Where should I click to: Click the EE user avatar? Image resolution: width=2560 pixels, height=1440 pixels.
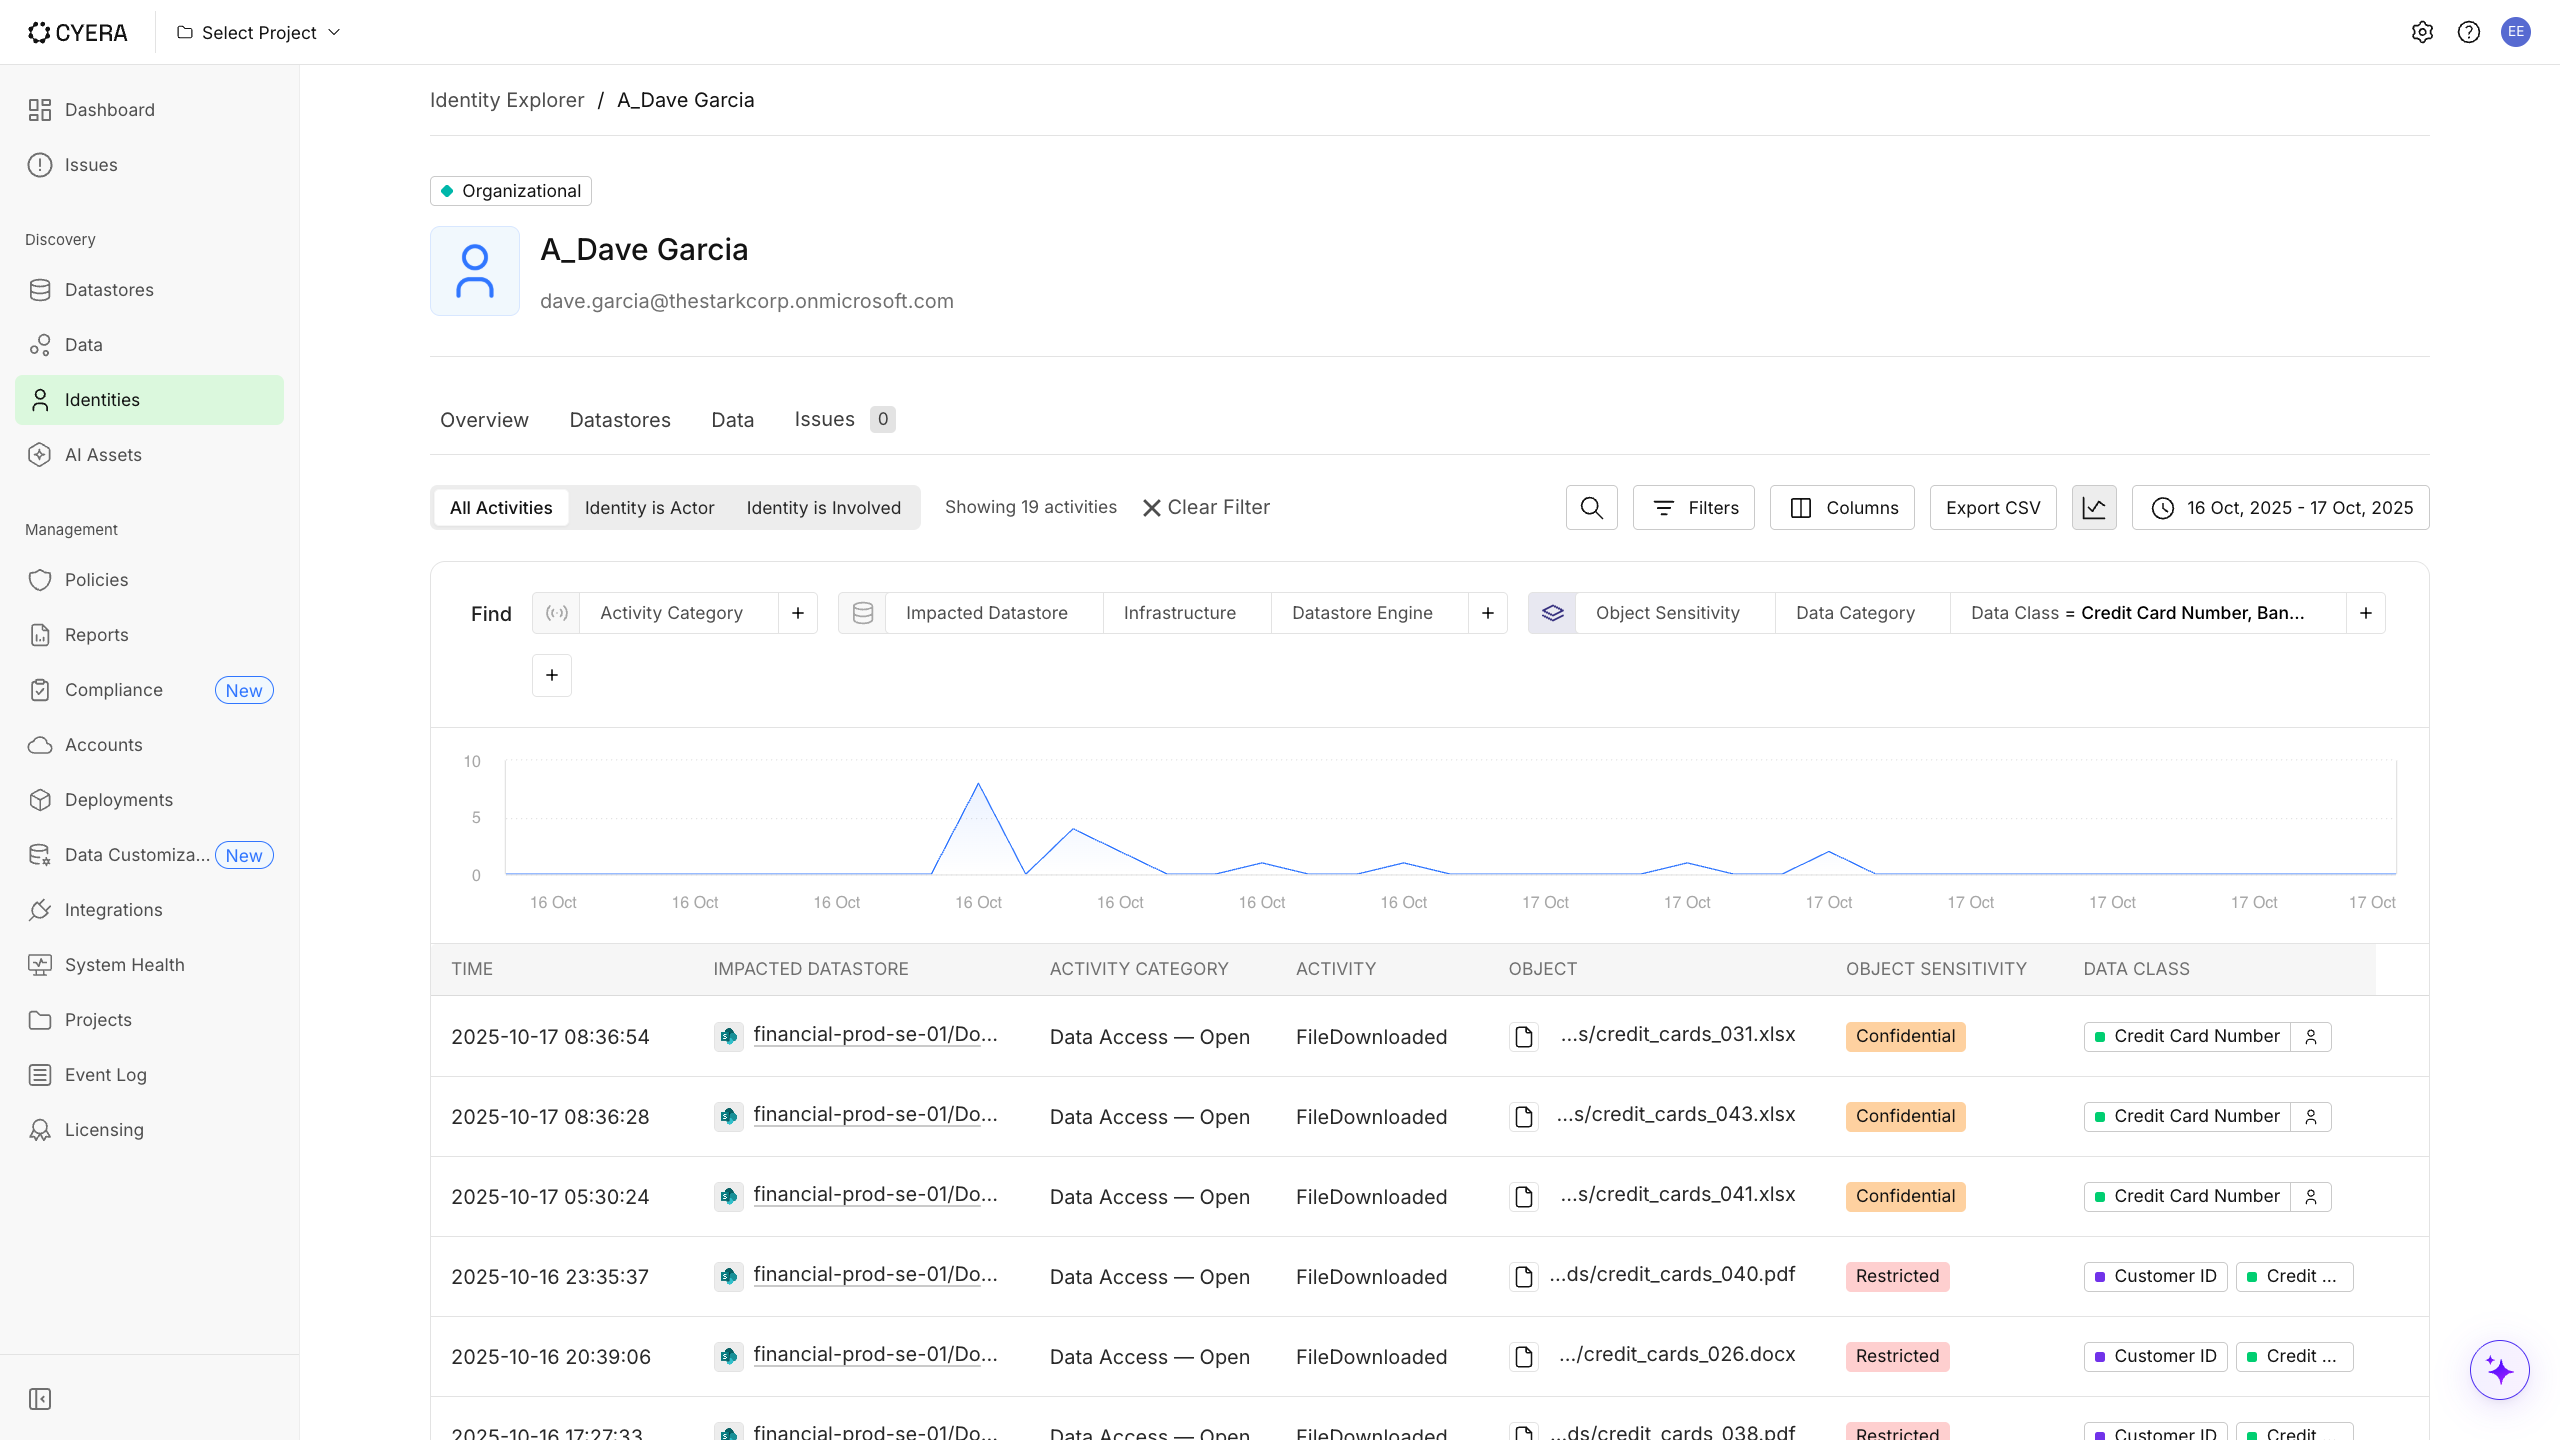click(x=2516, y=32)
